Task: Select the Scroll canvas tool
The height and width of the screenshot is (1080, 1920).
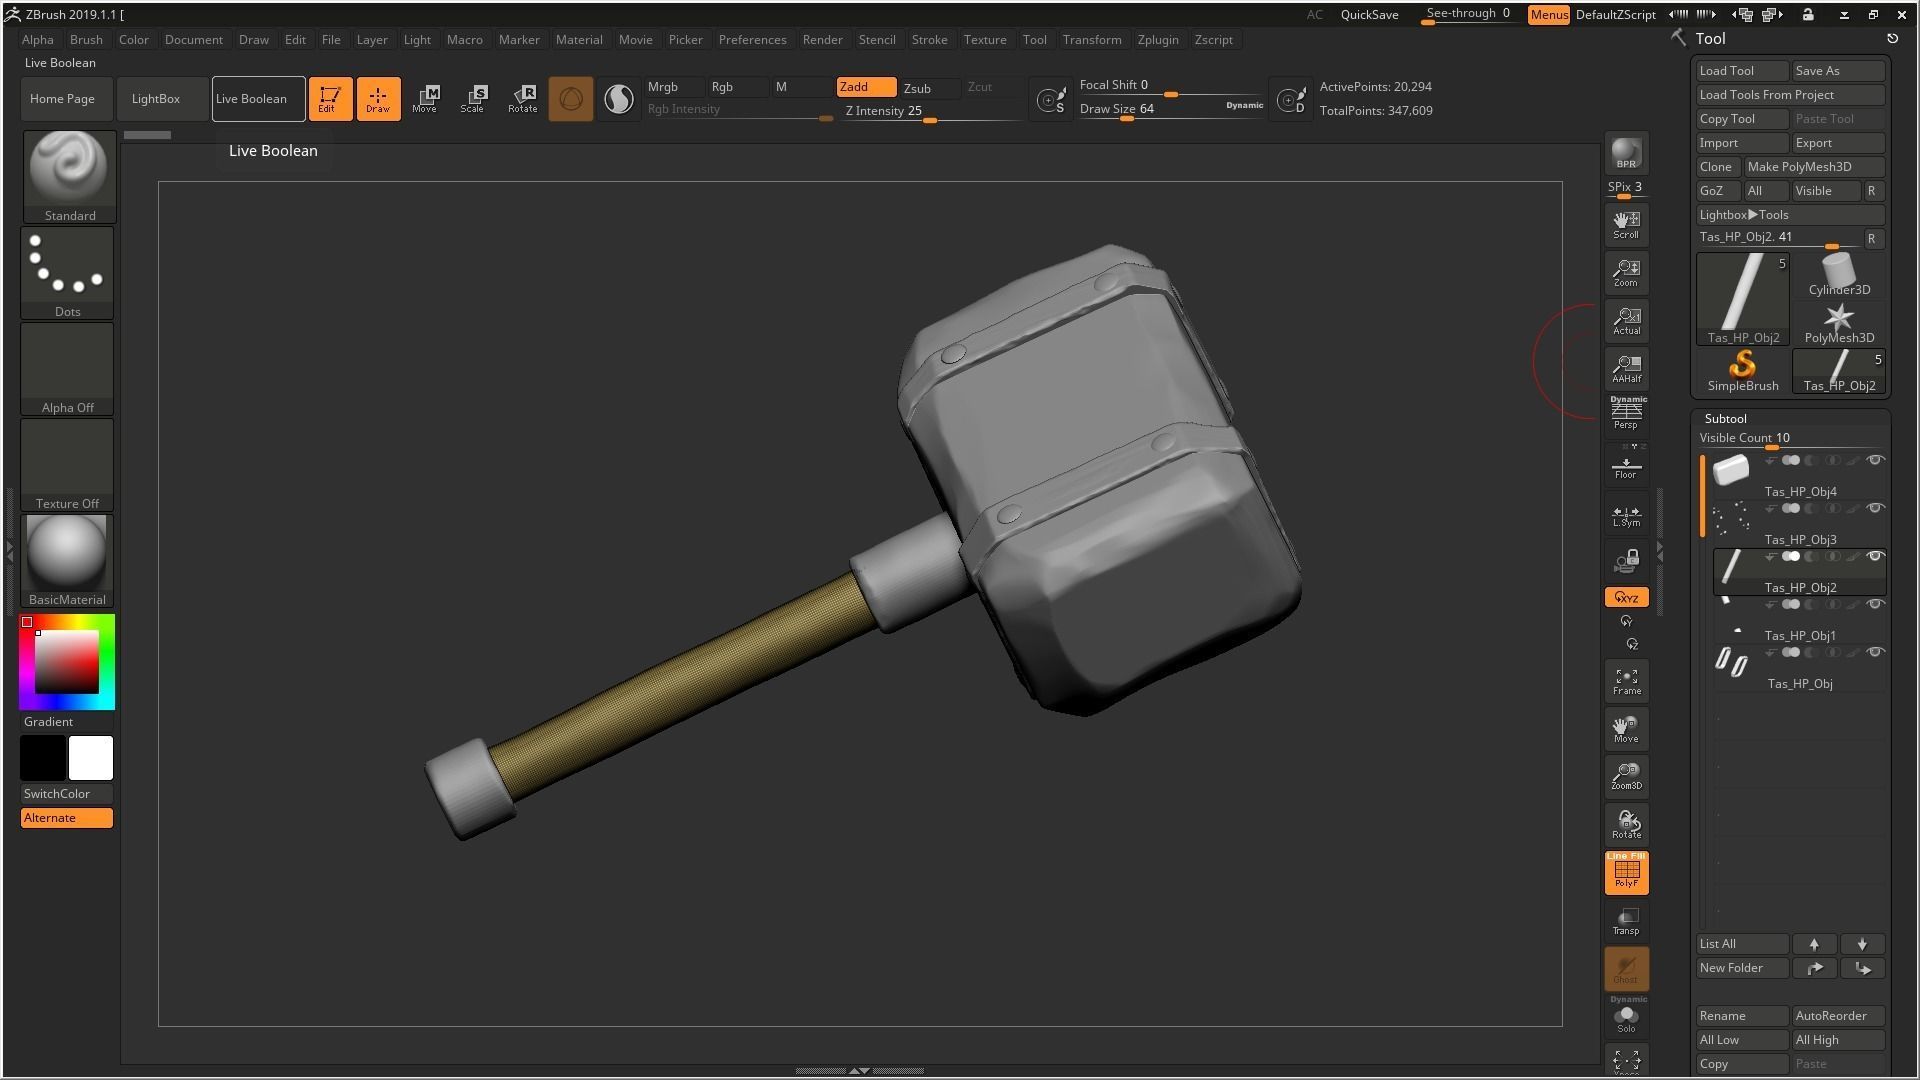Action: coord(1626,224)
